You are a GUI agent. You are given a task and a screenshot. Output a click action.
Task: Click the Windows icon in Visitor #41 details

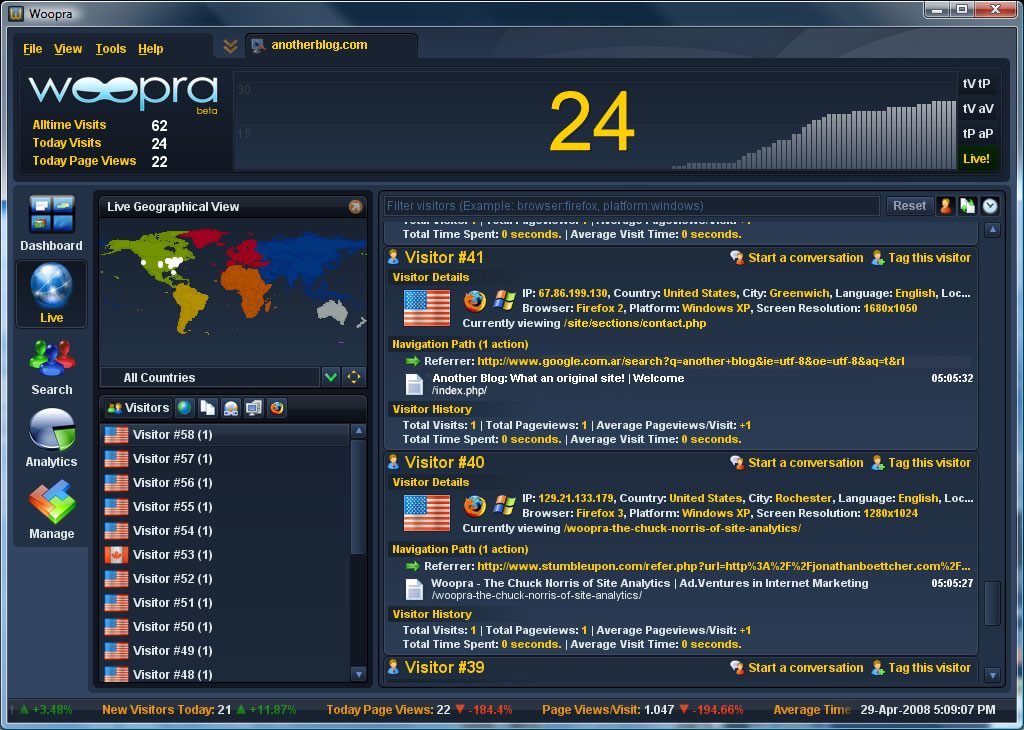point(505,300)
